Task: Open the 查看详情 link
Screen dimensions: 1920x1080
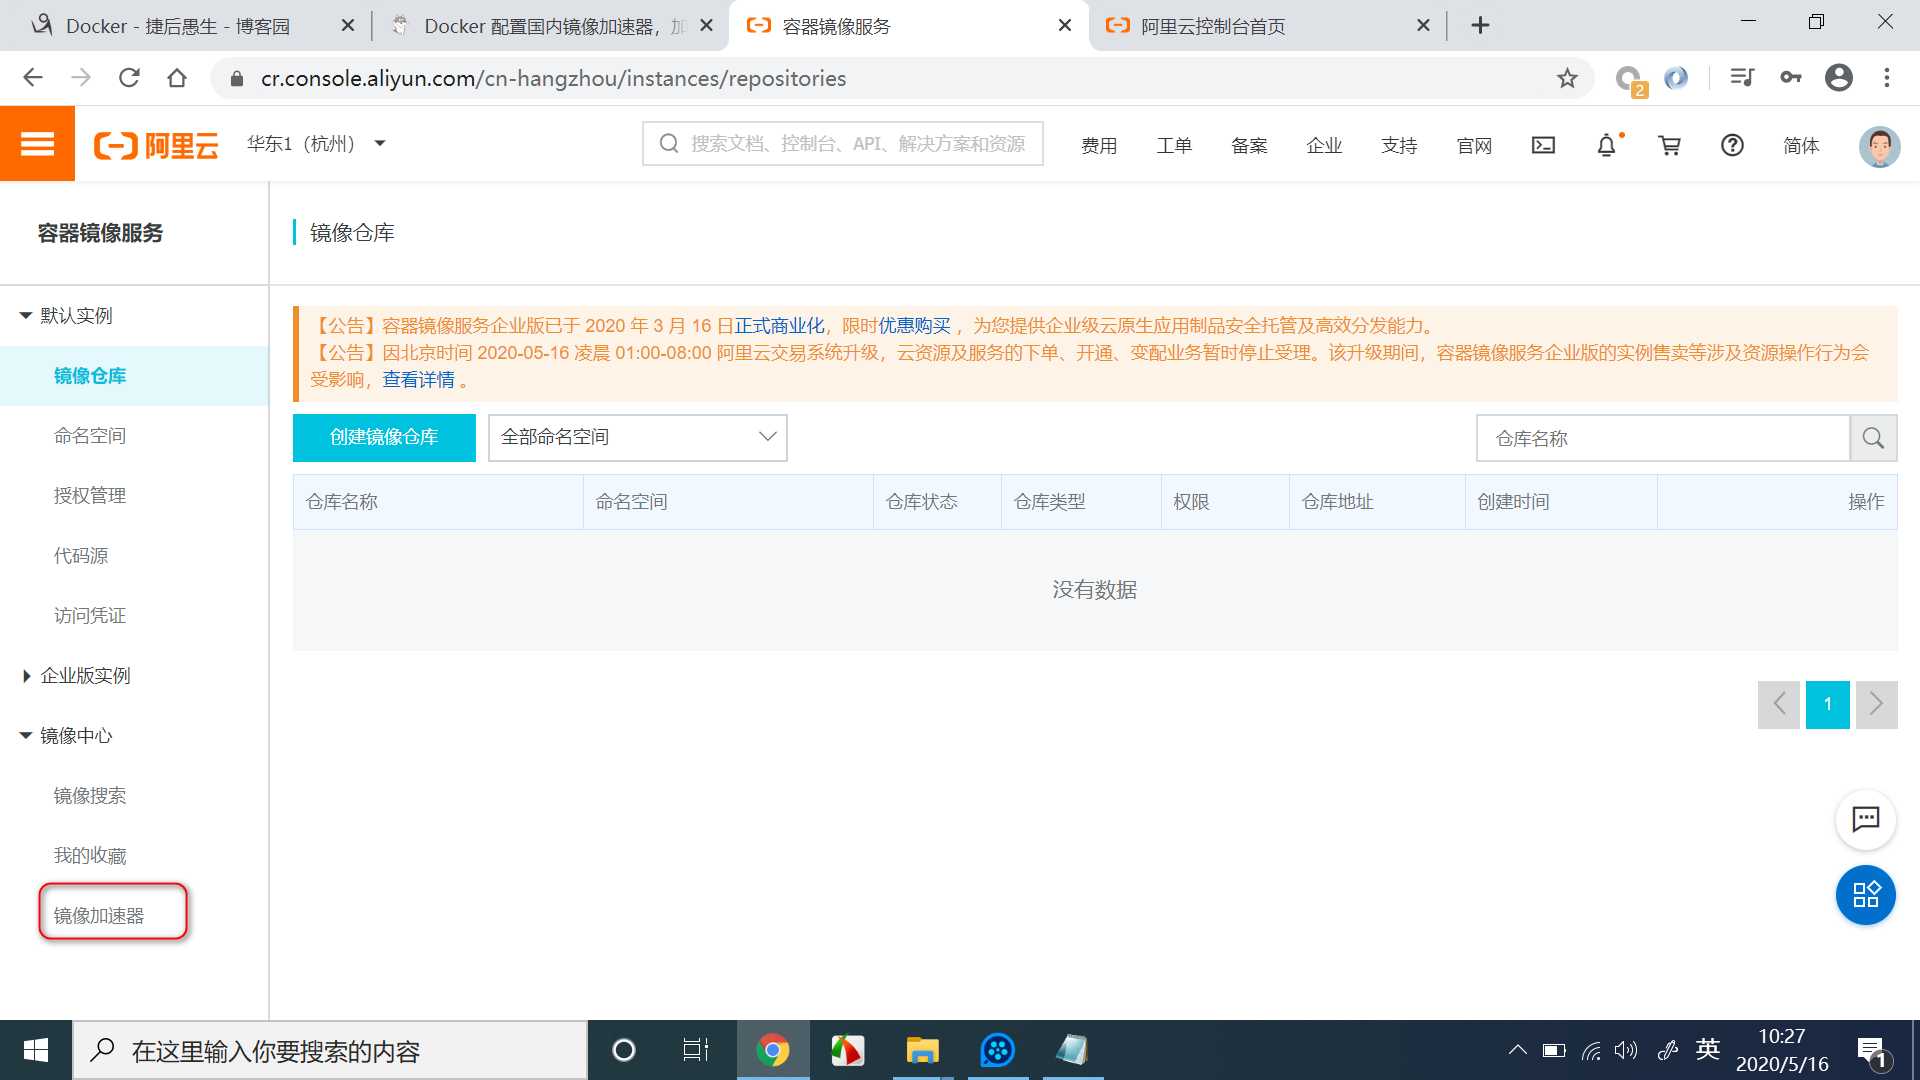Action: 418,380
